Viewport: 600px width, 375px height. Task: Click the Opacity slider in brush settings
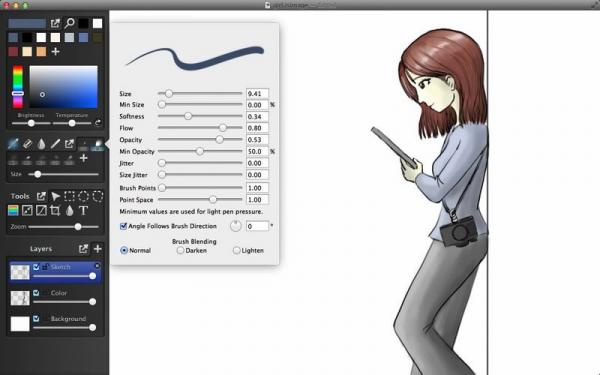click(x=200, y=140)
